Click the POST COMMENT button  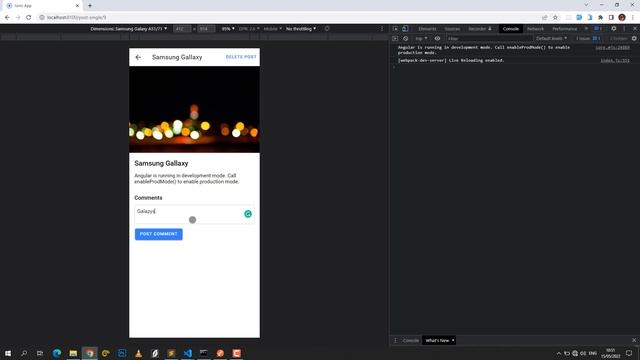click(159, 234)
